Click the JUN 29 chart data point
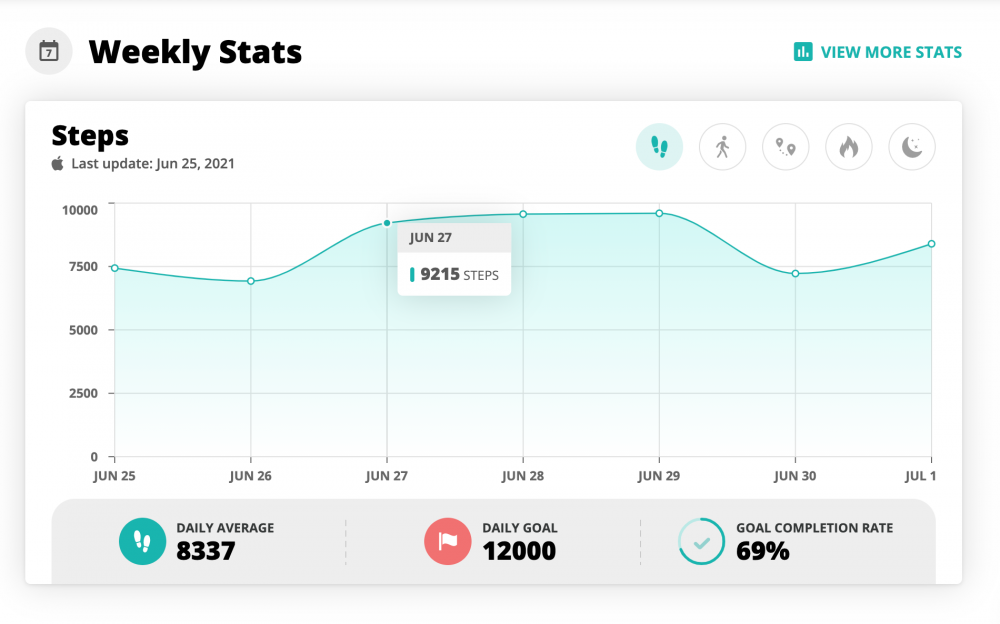The height and width of the screenshot is (624, 1000). (x=659, y=213)
